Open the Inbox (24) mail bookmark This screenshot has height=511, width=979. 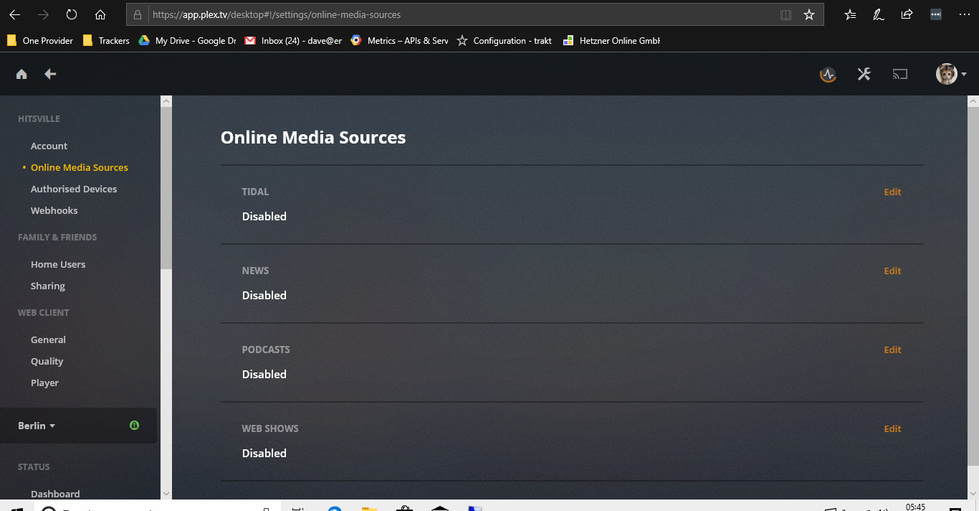tap(293, 41)
